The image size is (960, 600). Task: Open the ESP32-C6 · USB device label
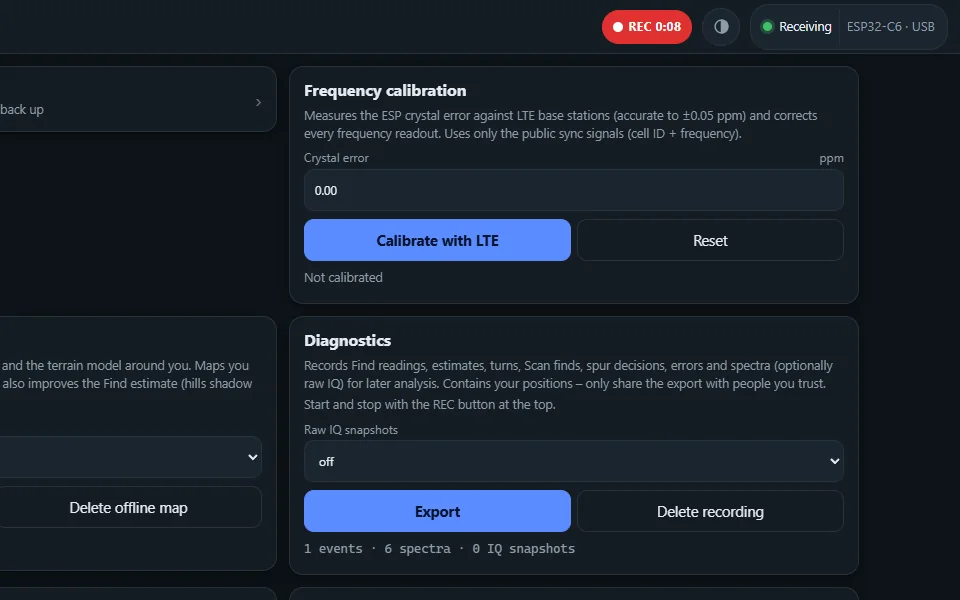pos(890,27)
